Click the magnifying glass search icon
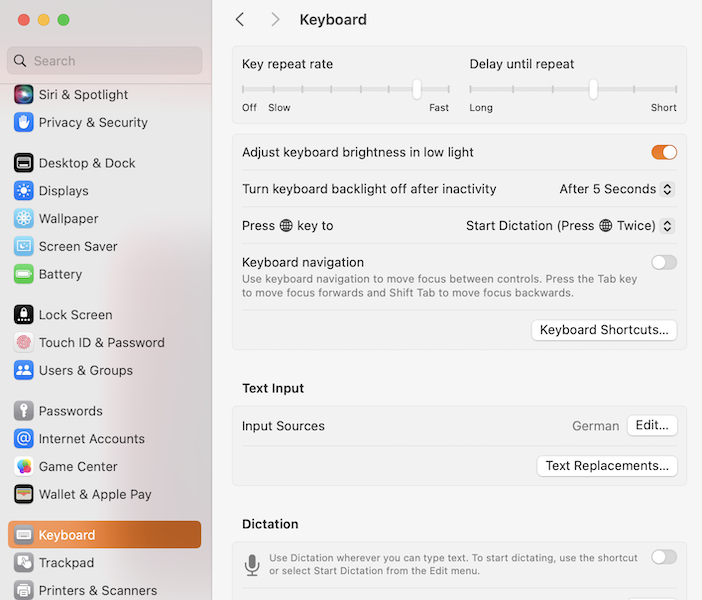This screenshot has width=702, height=600. coord(20,60)
